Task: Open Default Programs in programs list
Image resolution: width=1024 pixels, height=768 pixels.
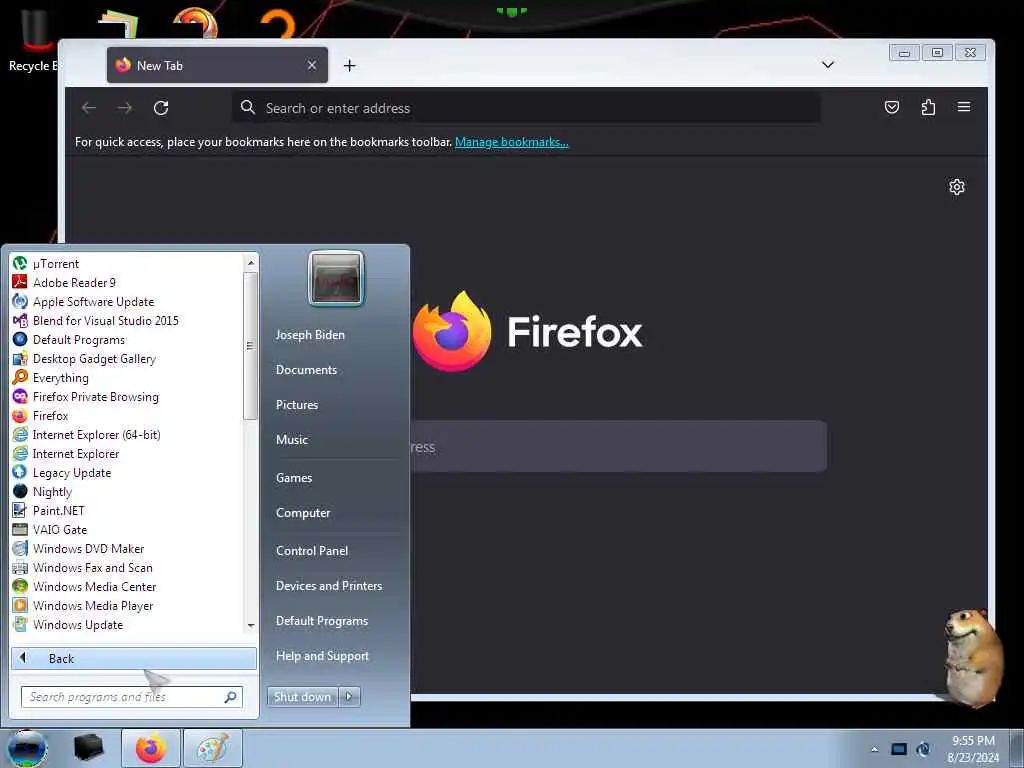Action: (x=78, y=340)
